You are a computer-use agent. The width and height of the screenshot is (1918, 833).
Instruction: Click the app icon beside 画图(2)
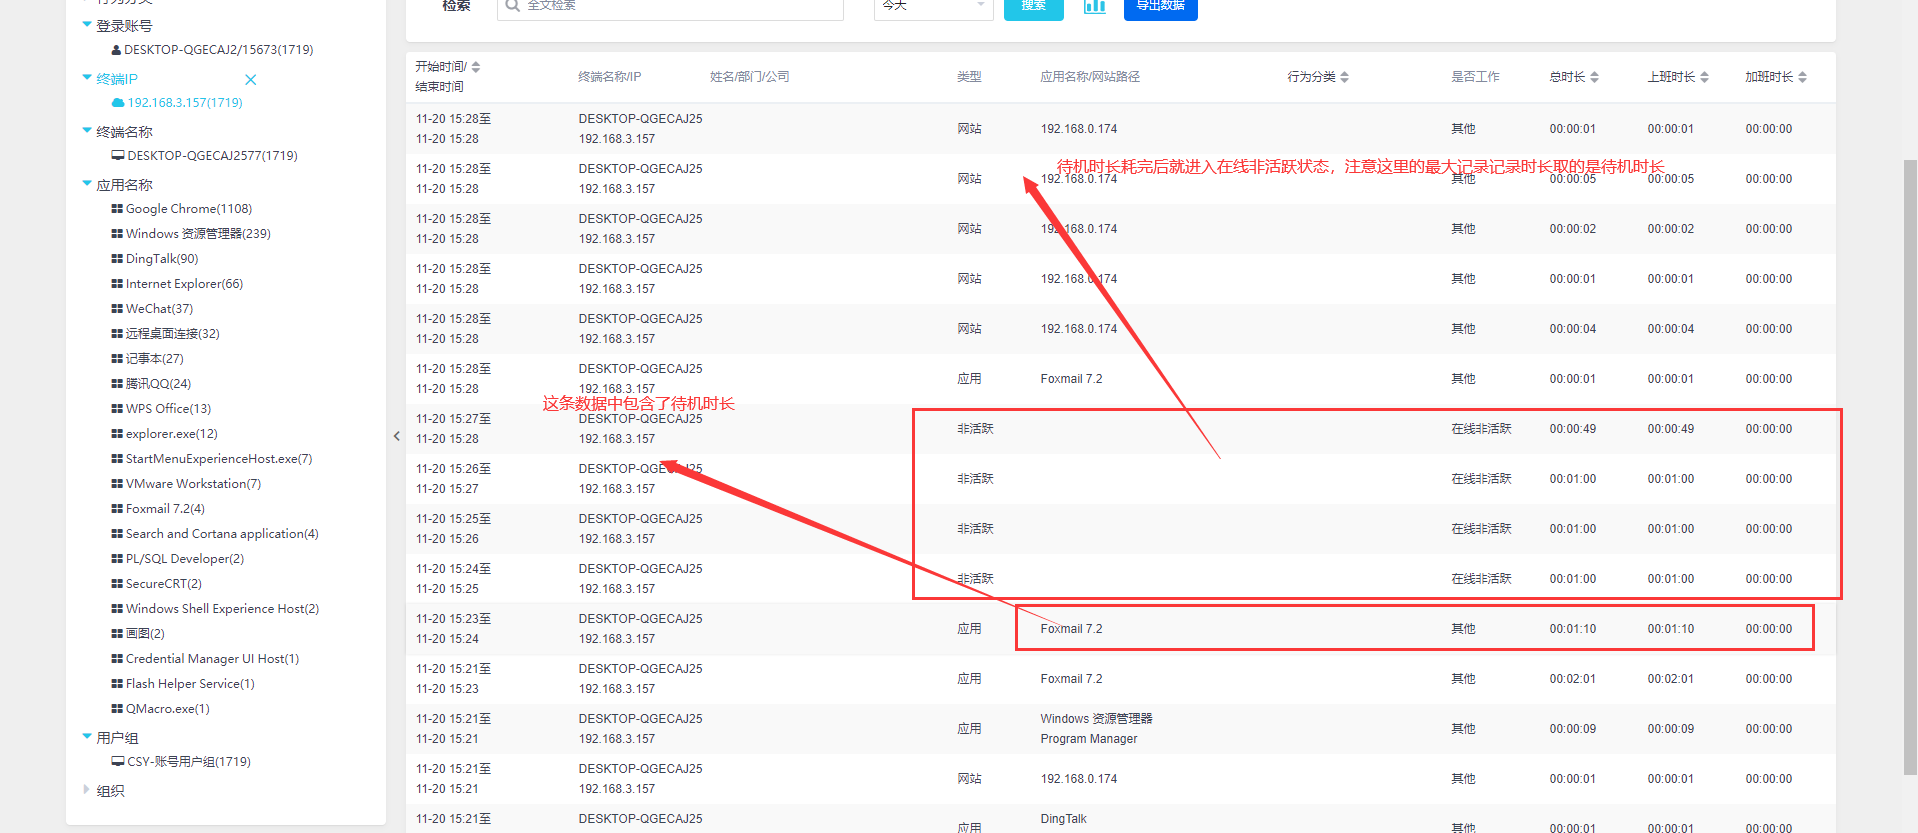click(x=117, y=634)
